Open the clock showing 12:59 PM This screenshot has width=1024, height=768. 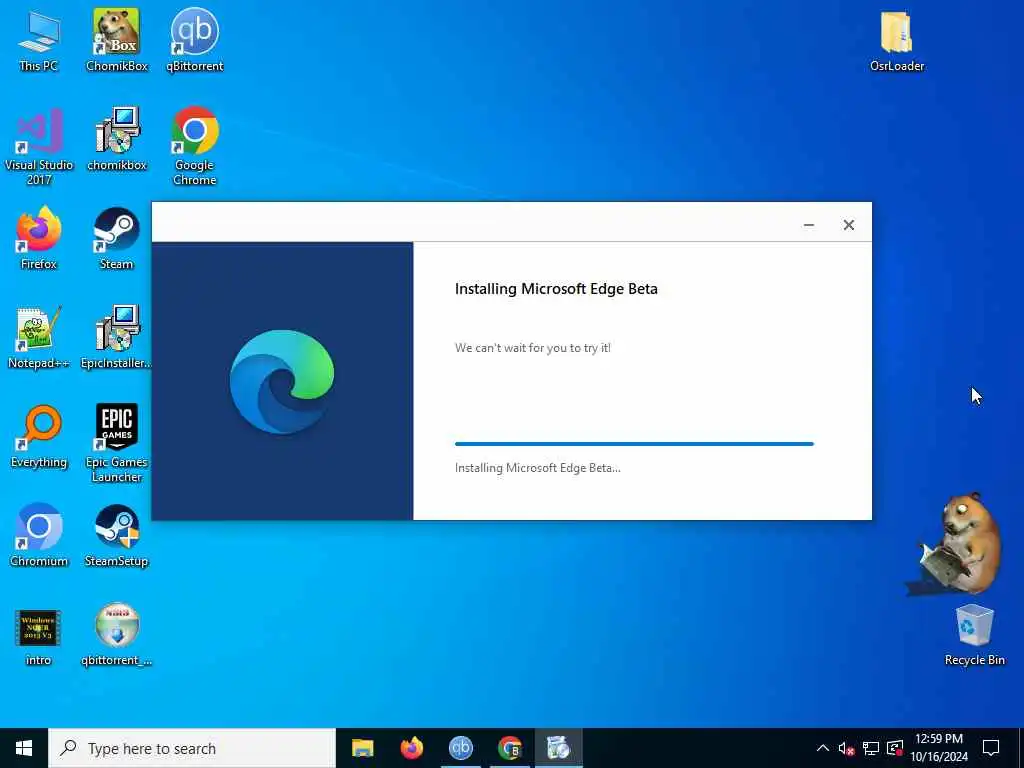tap(939, 748)
